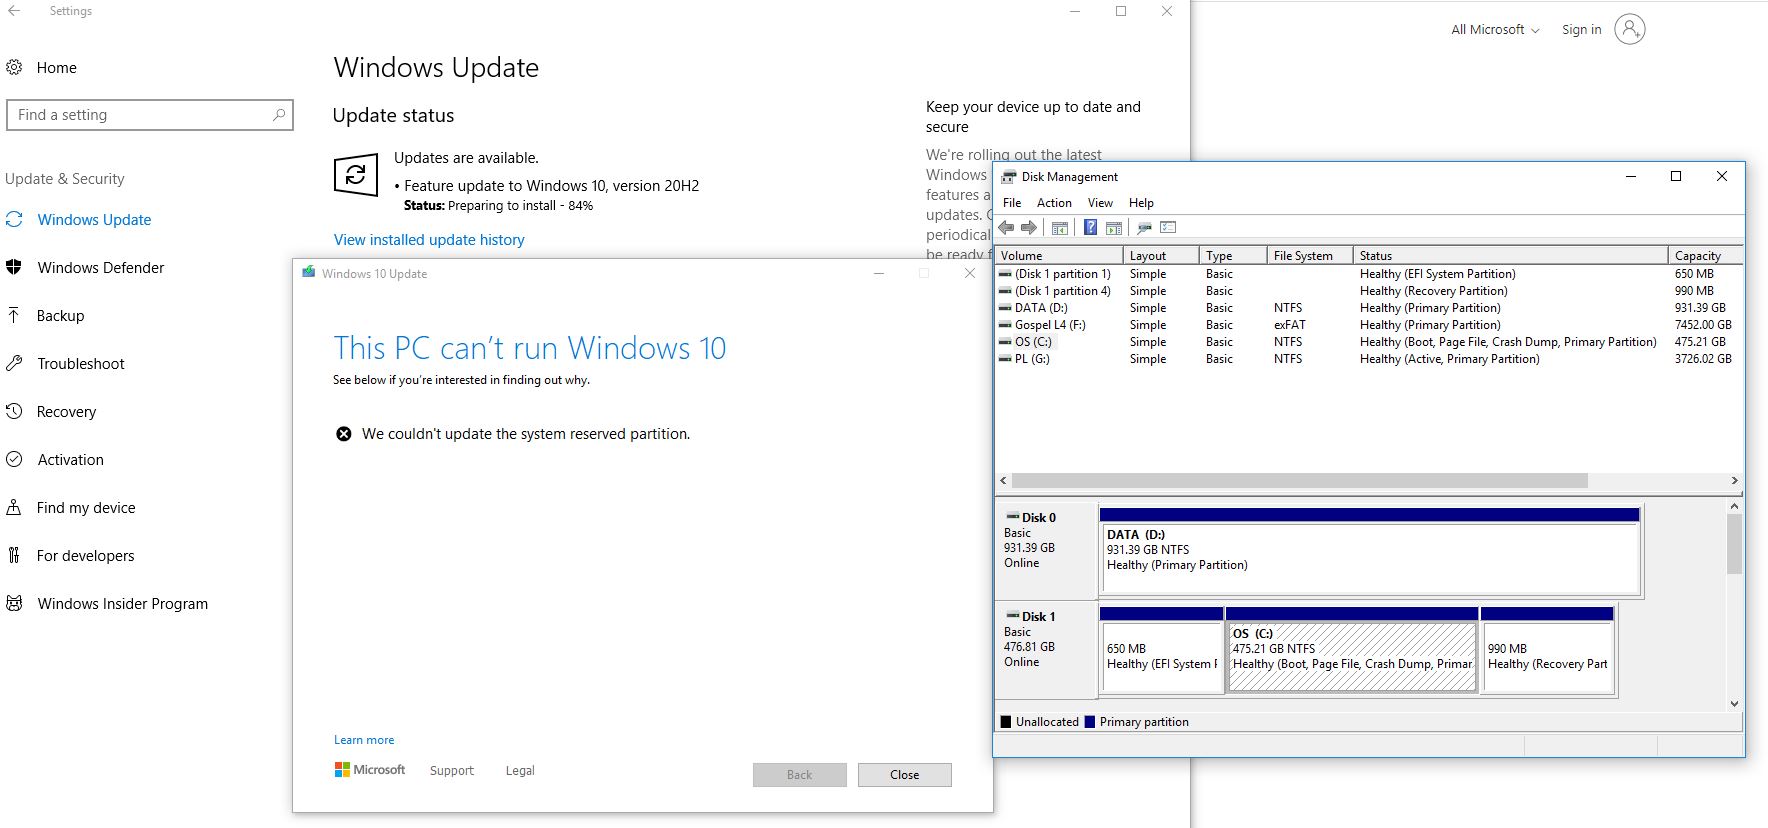Viewport: 1768px width, 828px height.
Task: Open the Settings checklist toolbar icon
Action: pos(1168,228)
